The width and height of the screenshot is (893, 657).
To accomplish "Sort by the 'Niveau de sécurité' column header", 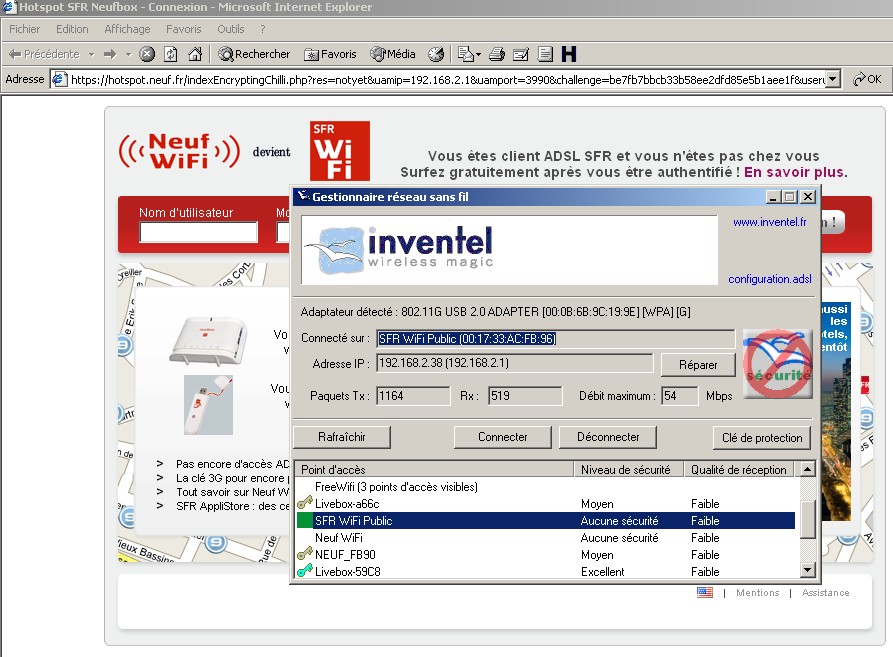I will click(629, 470).
